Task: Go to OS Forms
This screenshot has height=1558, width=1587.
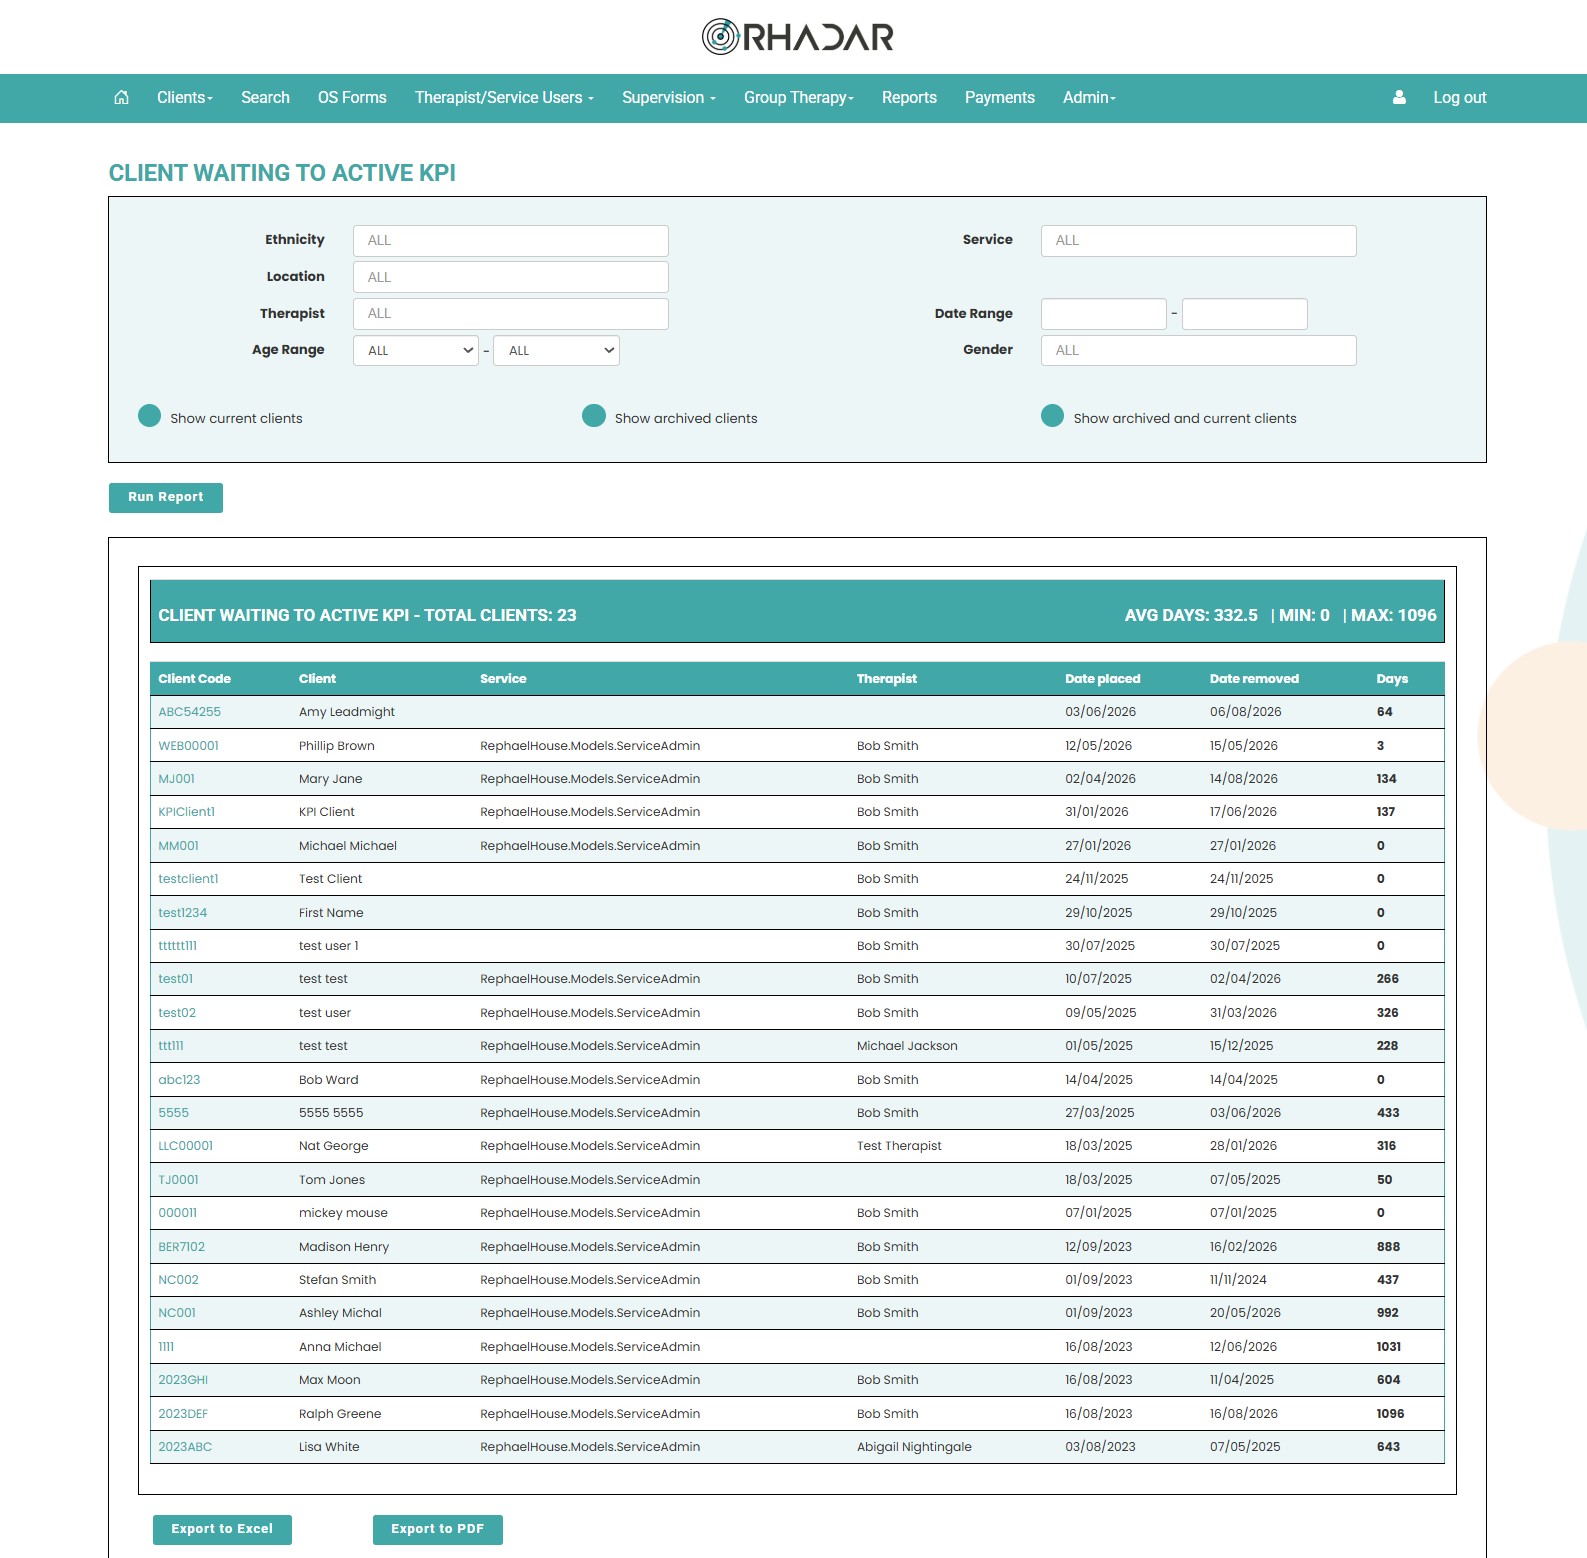Action: pos(352,97)
